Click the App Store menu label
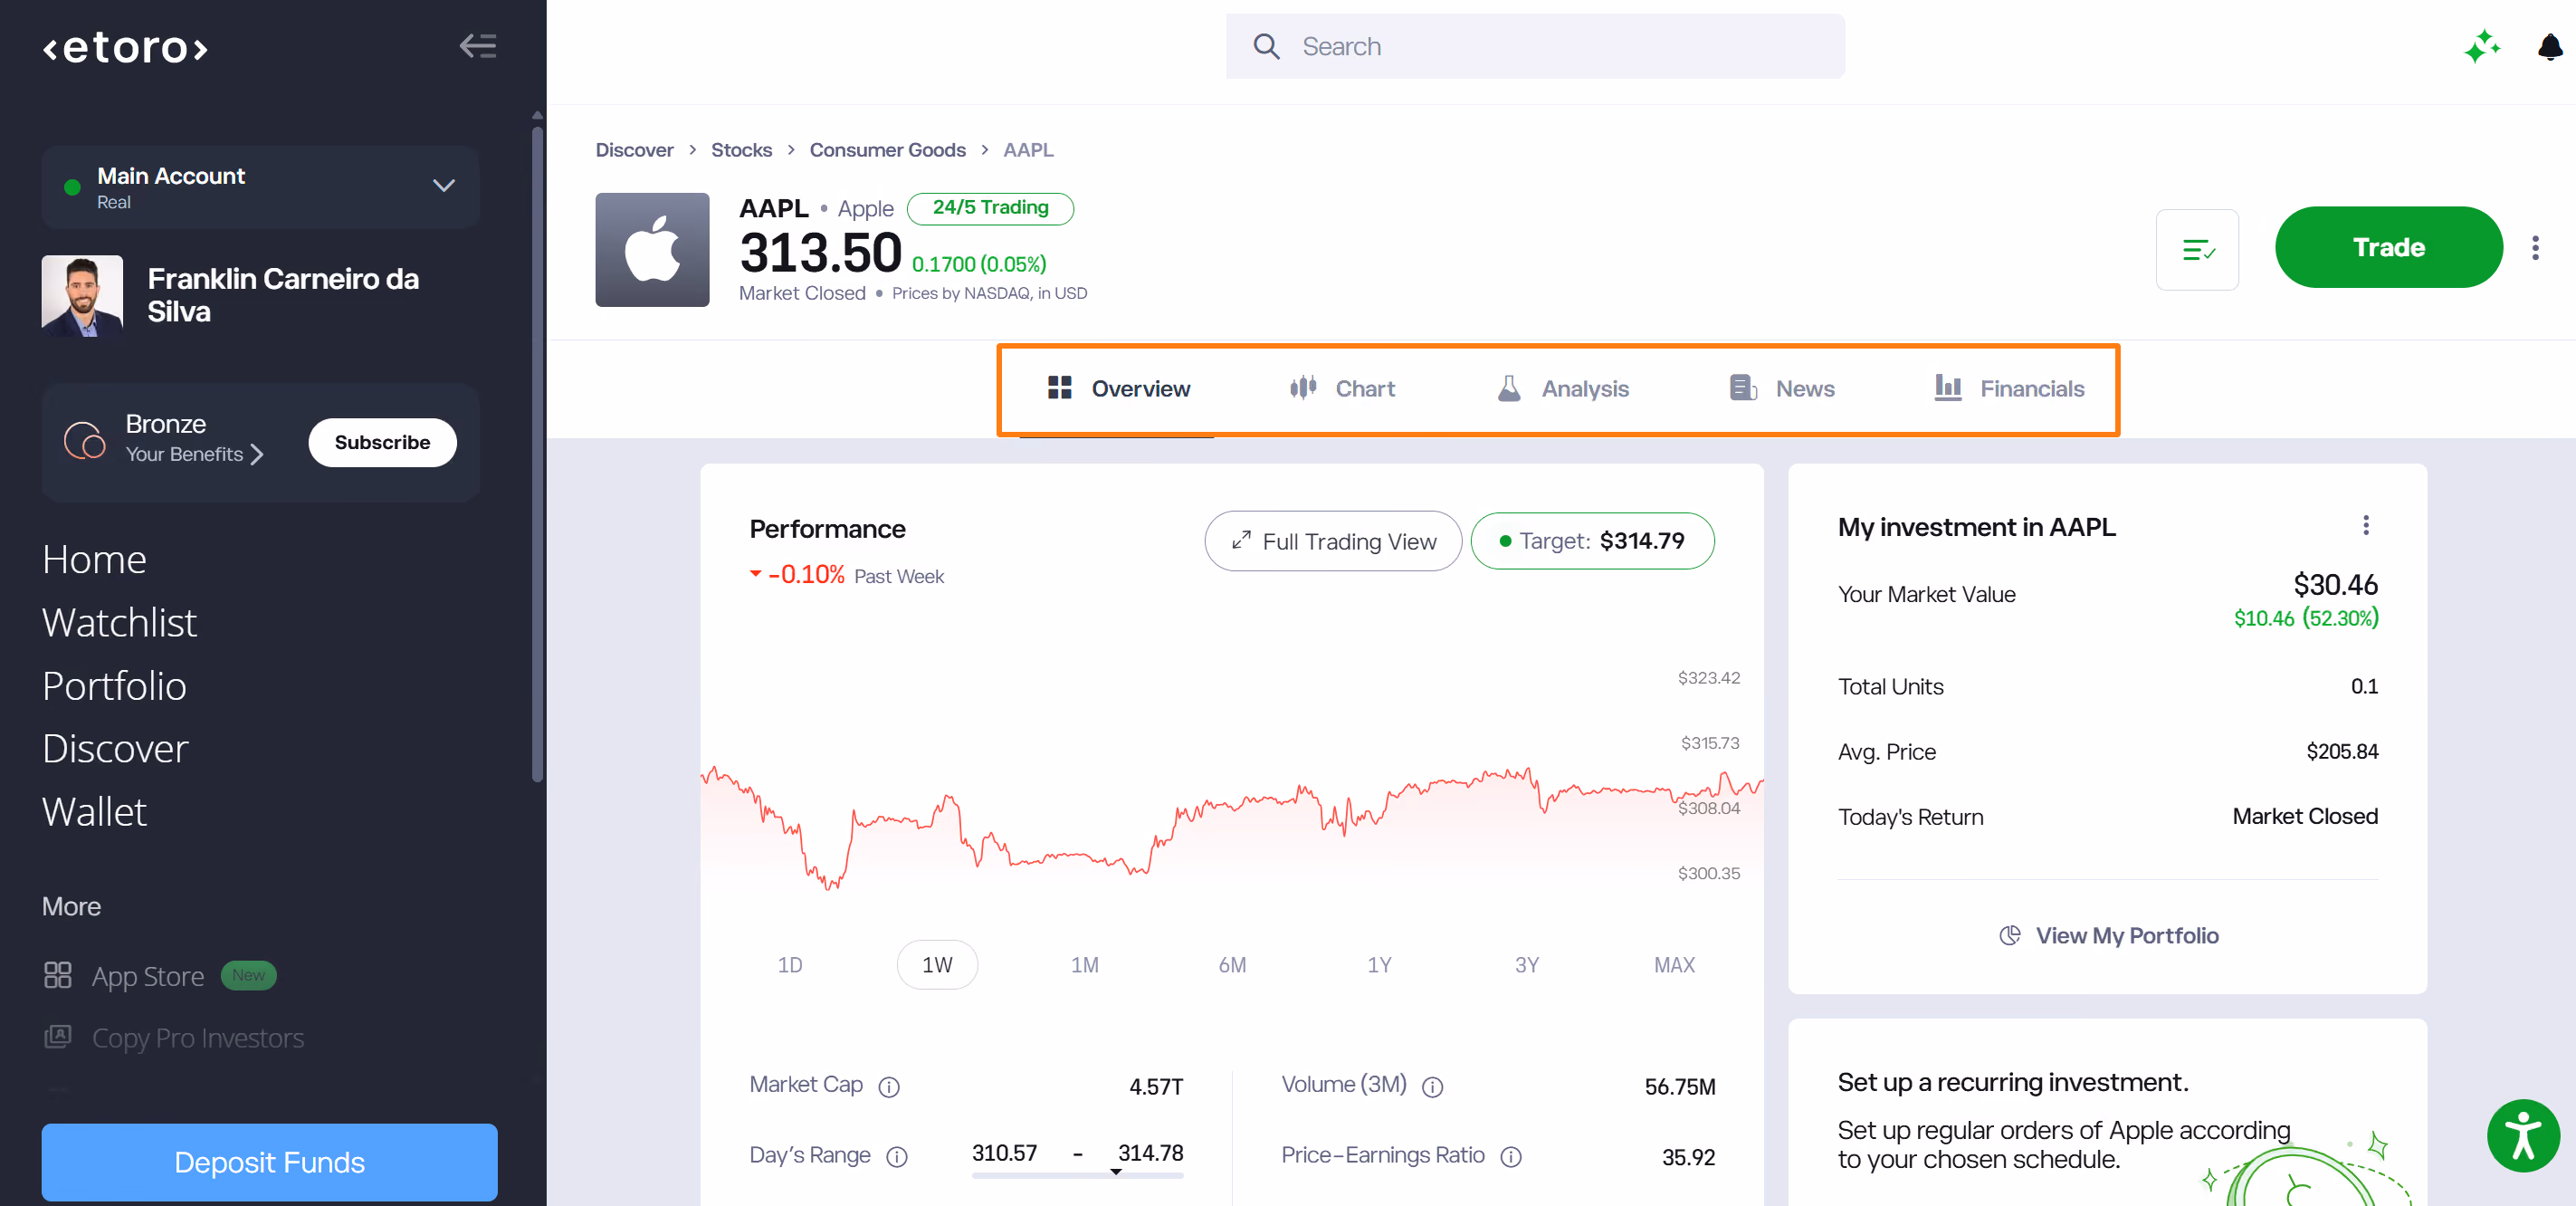This screenshot has height=1206, width=2576. point(148,976)
